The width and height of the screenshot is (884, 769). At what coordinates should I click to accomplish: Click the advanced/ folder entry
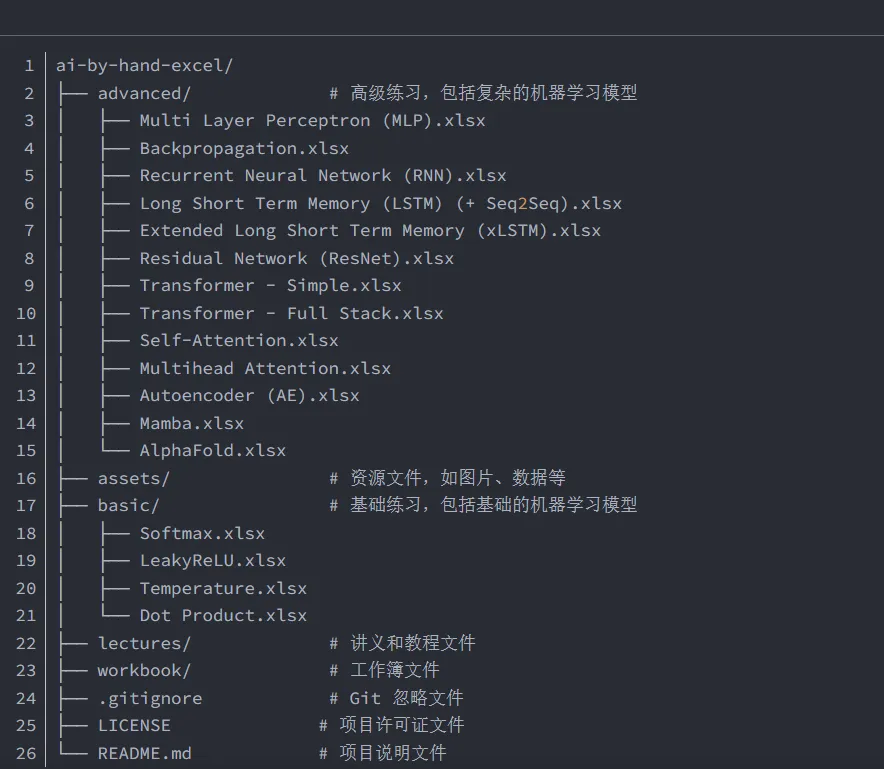click(144, 93)
